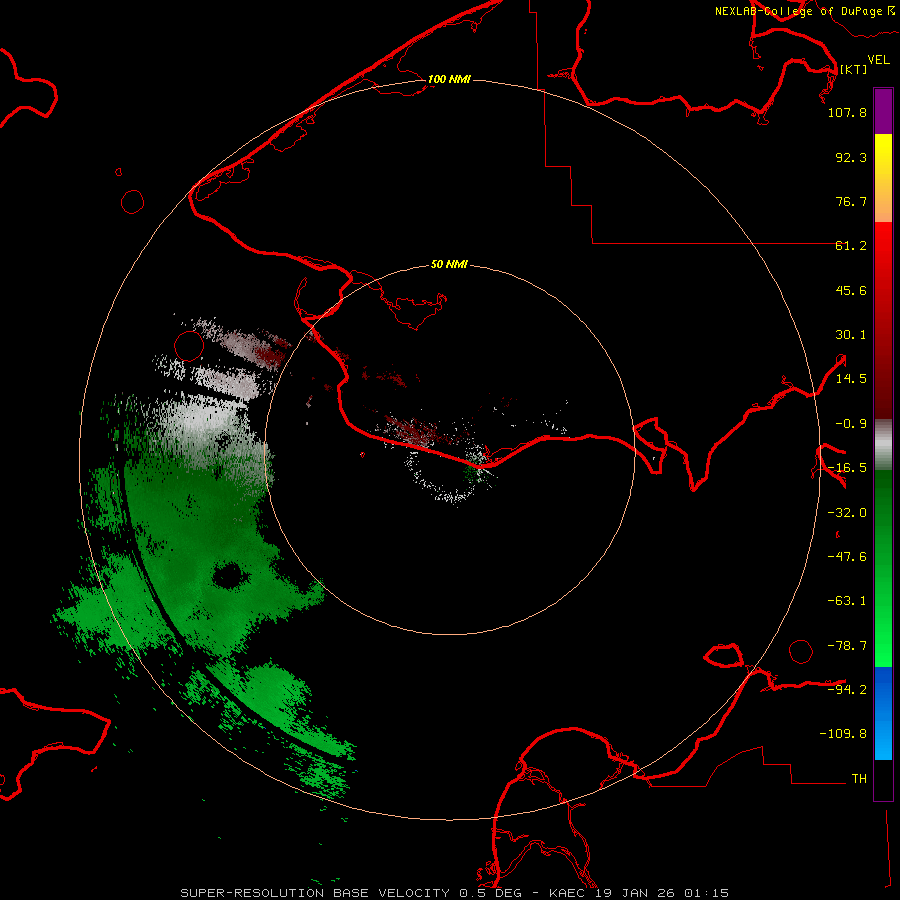The width and height of the screenshot is (900, 900).
Task: Click the Super-Resolution Base Velocity caption
Action: coord(455,893)
